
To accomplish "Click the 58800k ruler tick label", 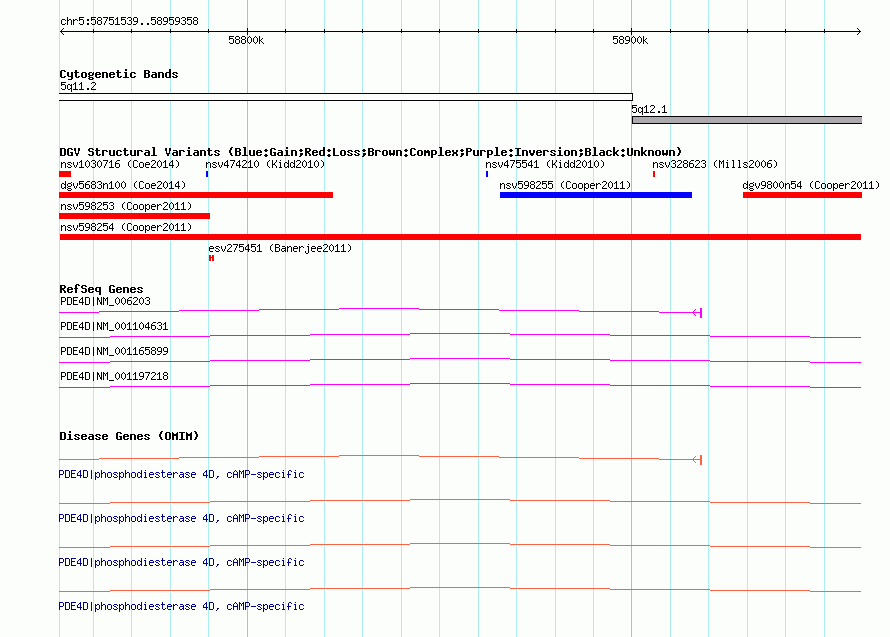I will [246, 40].
